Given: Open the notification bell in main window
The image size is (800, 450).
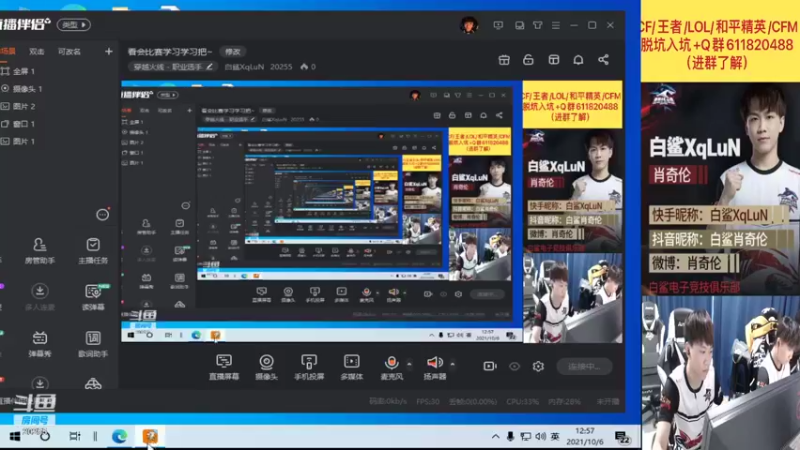Looking at the screenshot, I should [x=578, y=60].
